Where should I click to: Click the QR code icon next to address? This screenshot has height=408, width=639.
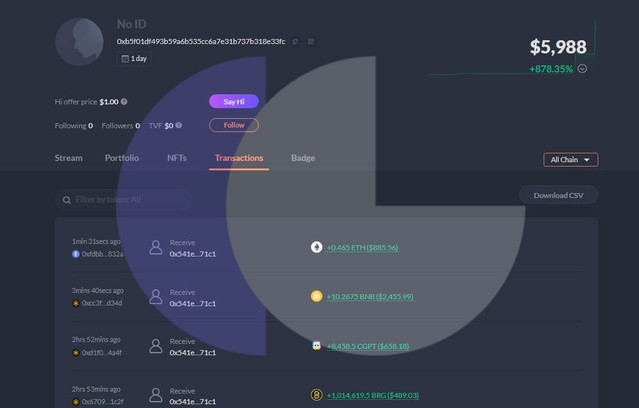tap(311, 41)
